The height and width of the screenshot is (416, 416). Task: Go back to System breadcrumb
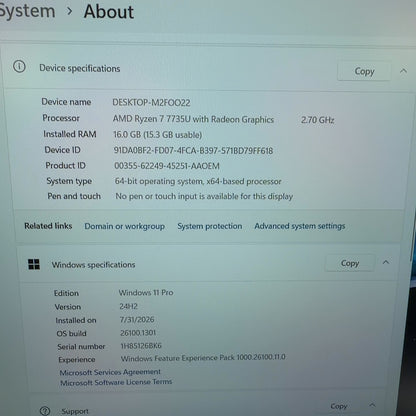click(27, 11)
